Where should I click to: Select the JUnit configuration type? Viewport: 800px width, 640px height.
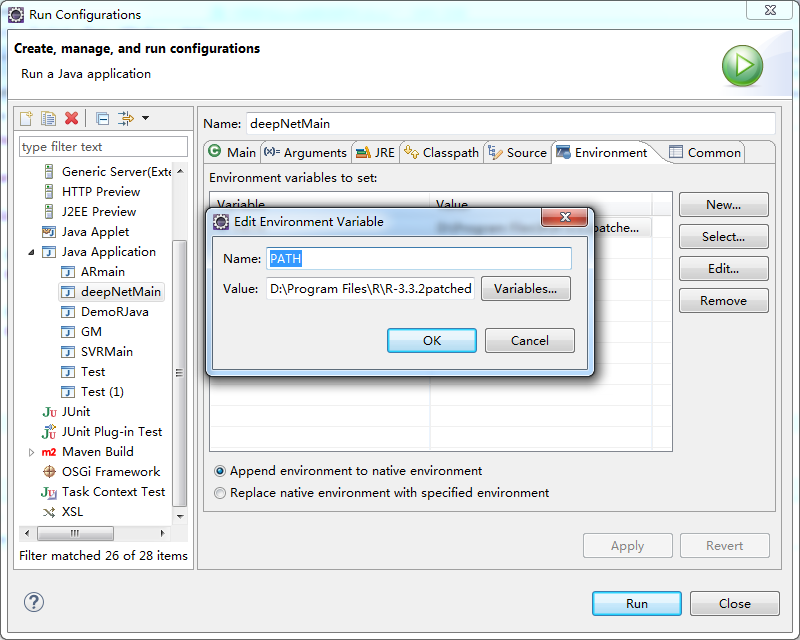coord(75,412)
